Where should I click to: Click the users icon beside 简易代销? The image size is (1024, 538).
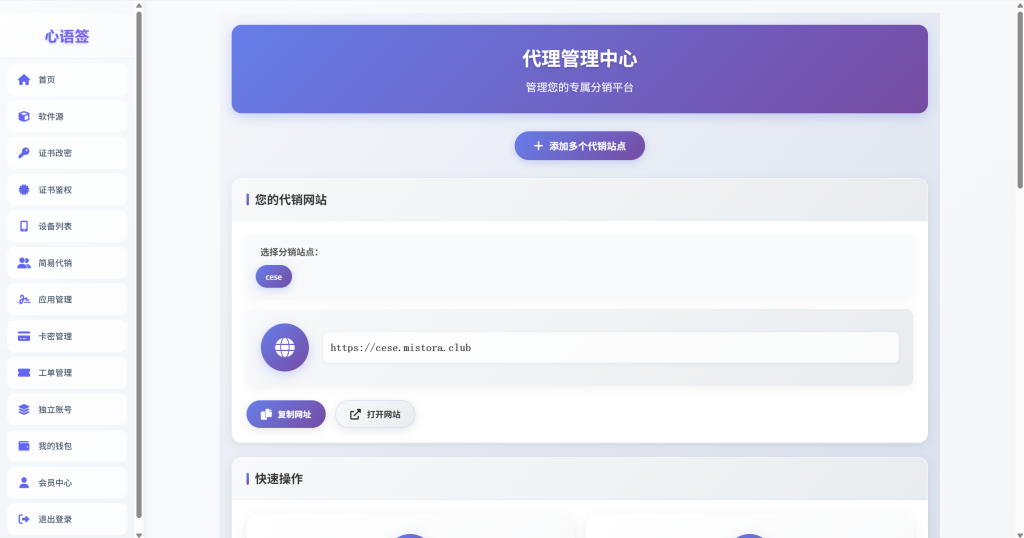point(24,262)
